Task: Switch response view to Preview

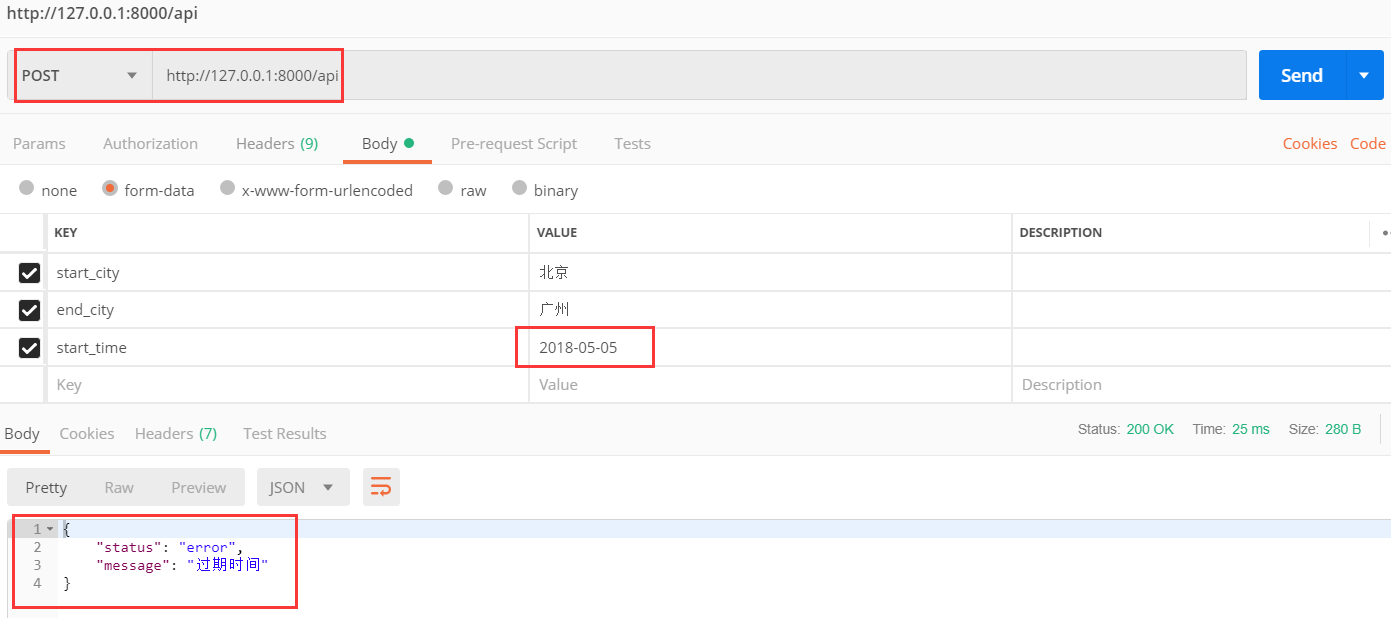Action: pyautogui.click(x=199, y=487)
